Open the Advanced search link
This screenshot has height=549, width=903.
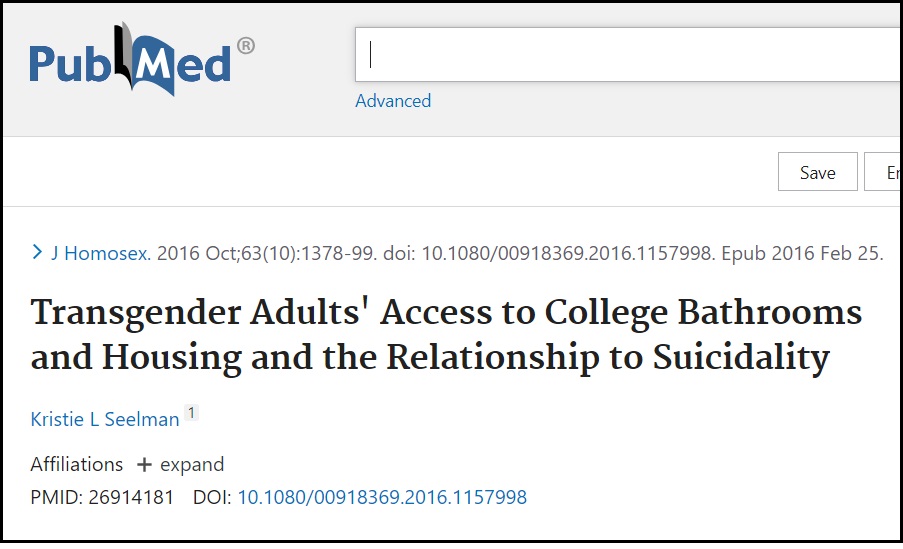(393, 101)
